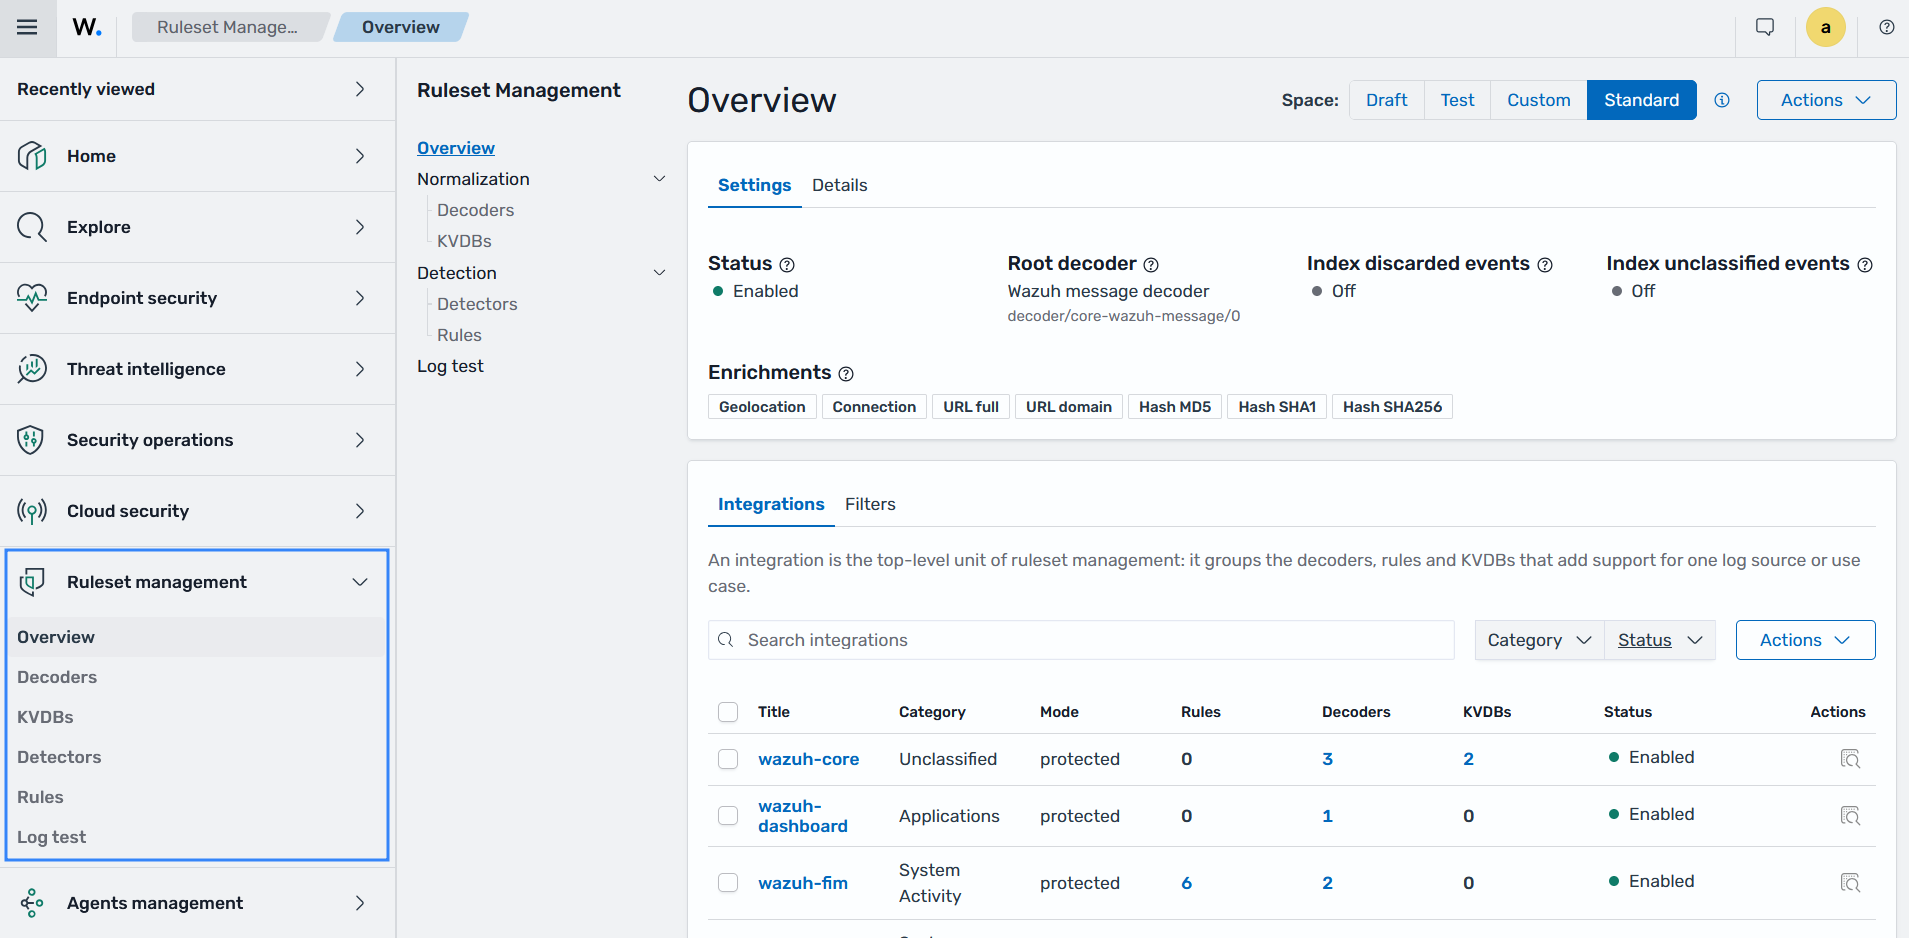Open the user avatar menu
This screenshot has height=938, width=1909.
click(1826, 27)
